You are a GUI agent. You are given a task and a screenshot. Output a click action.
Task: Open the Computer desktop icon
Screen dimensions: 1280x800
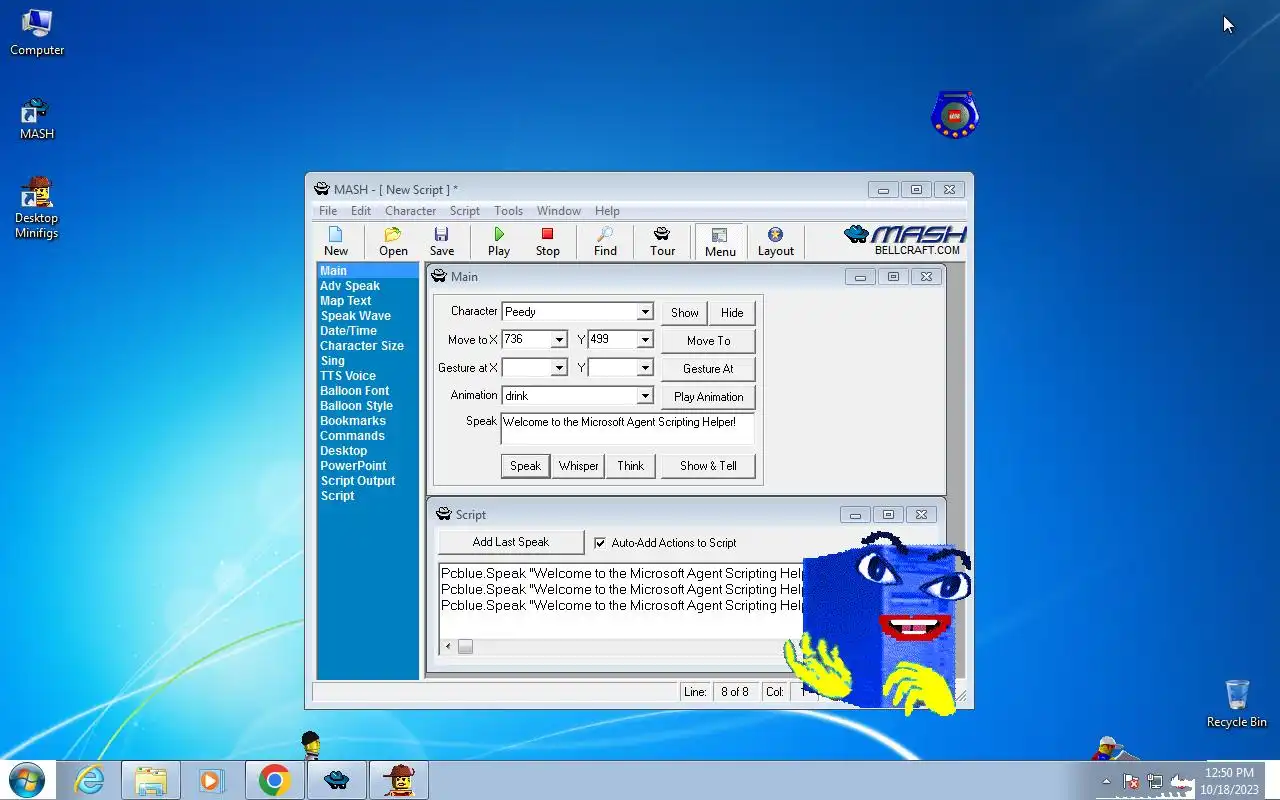coord(37,32)
